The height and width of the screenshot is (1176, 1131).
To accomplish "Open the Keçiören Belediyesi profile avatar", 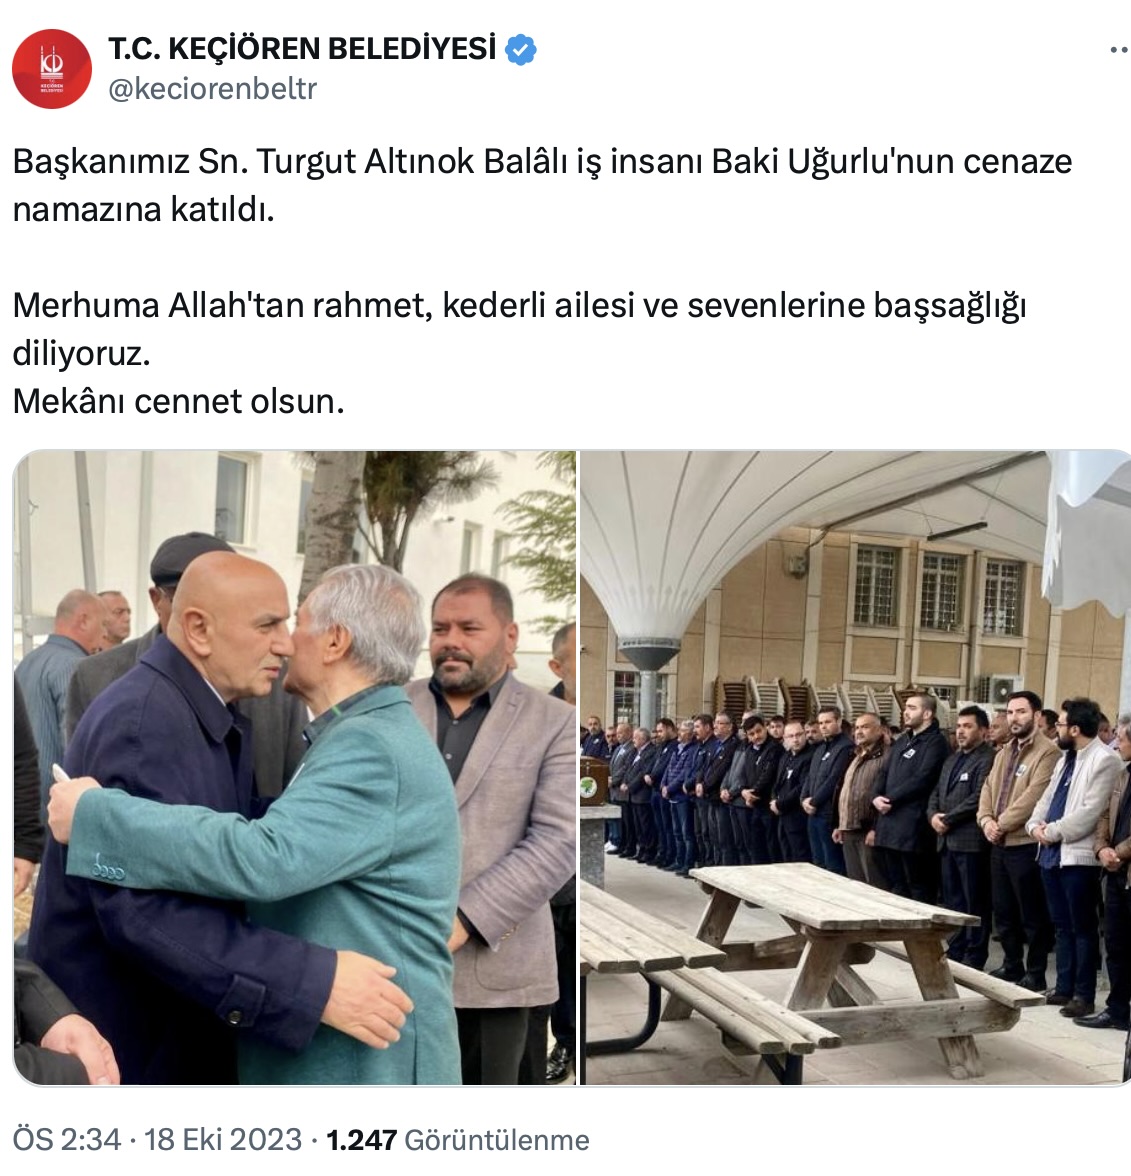I will click(52, 69).
